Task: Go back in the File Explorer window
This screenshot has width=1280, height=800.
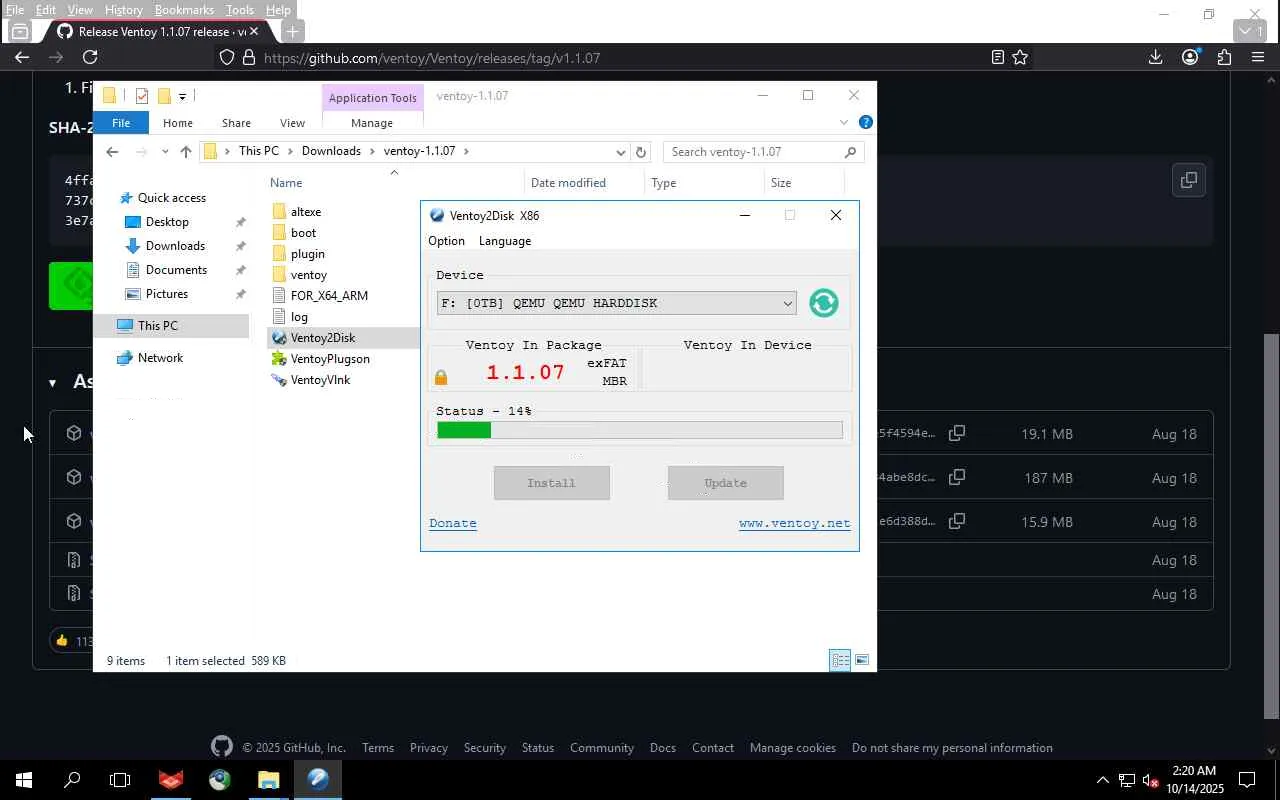Action: (112, 152)
